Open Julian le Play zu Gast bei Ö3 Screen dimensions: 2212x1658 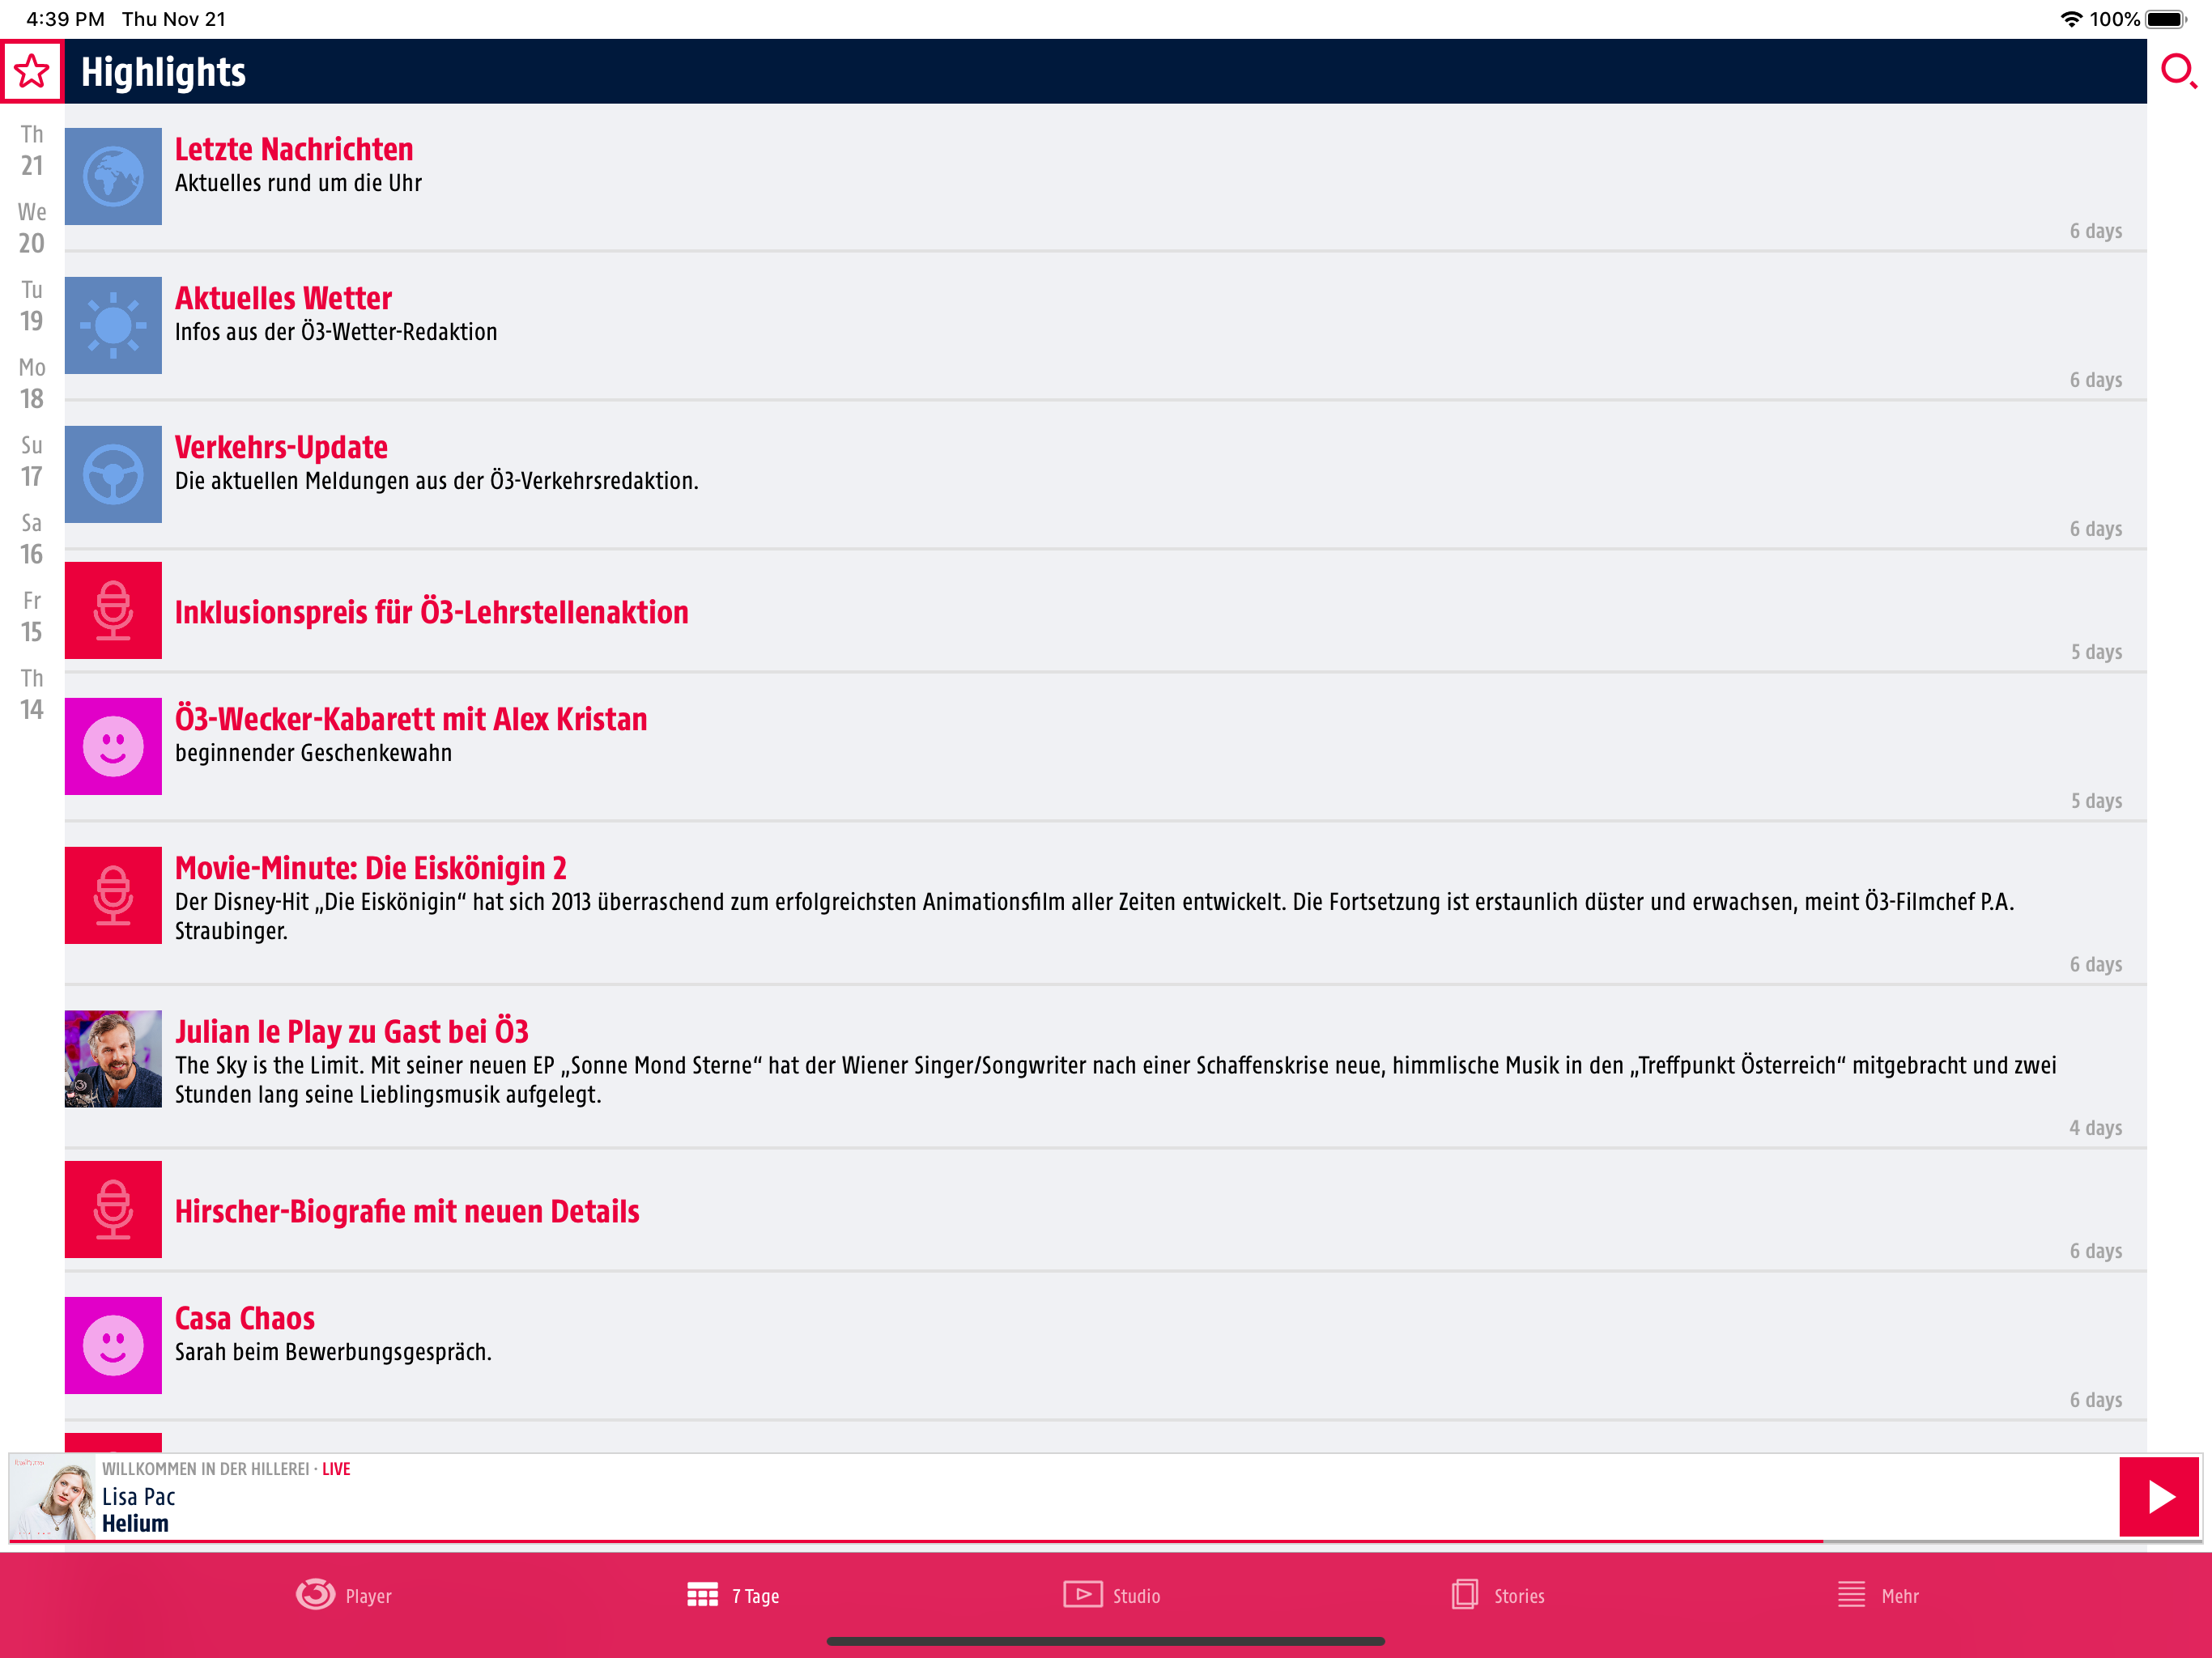(352, 1031)
